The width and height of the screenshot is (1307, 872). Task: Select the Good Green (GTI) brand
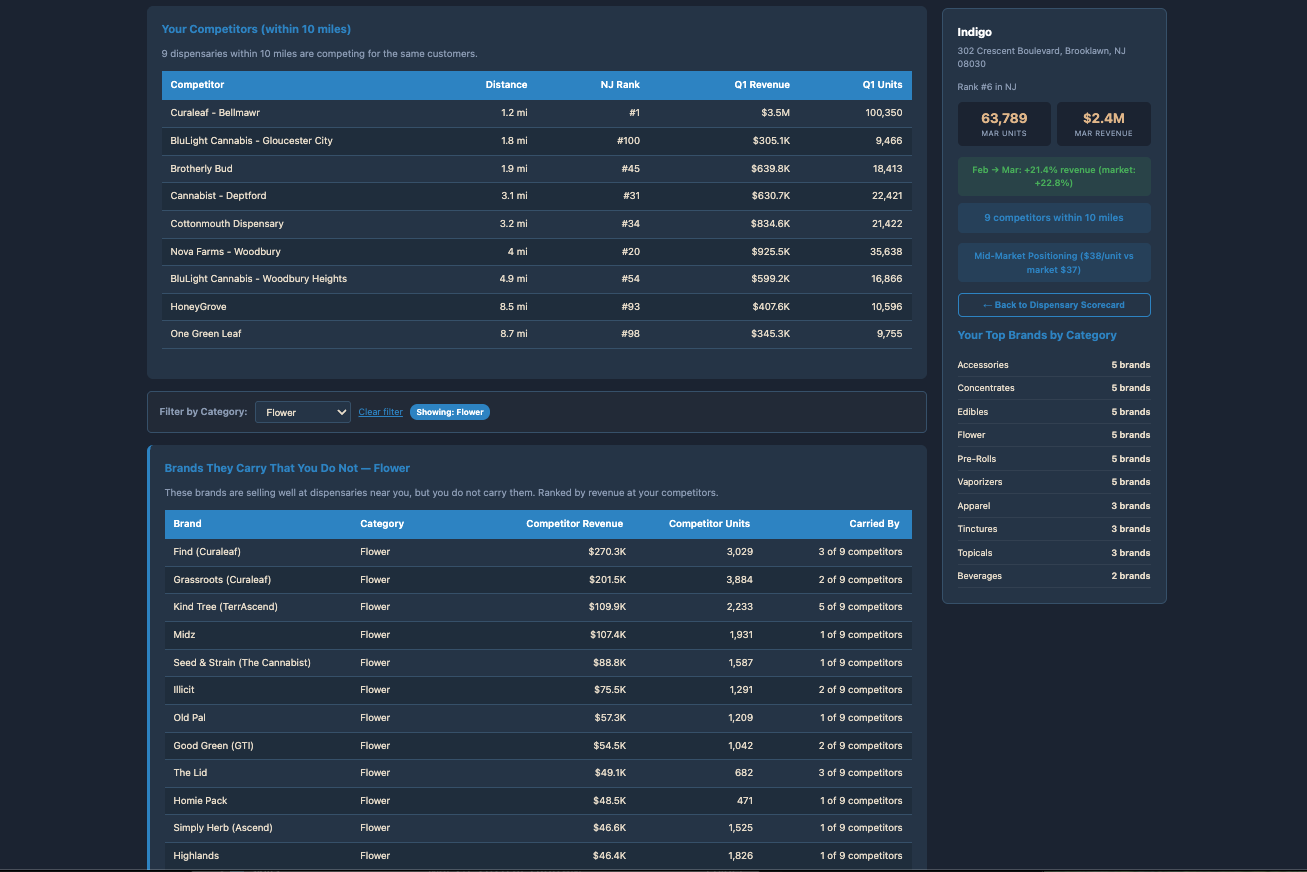click(538, 746)
